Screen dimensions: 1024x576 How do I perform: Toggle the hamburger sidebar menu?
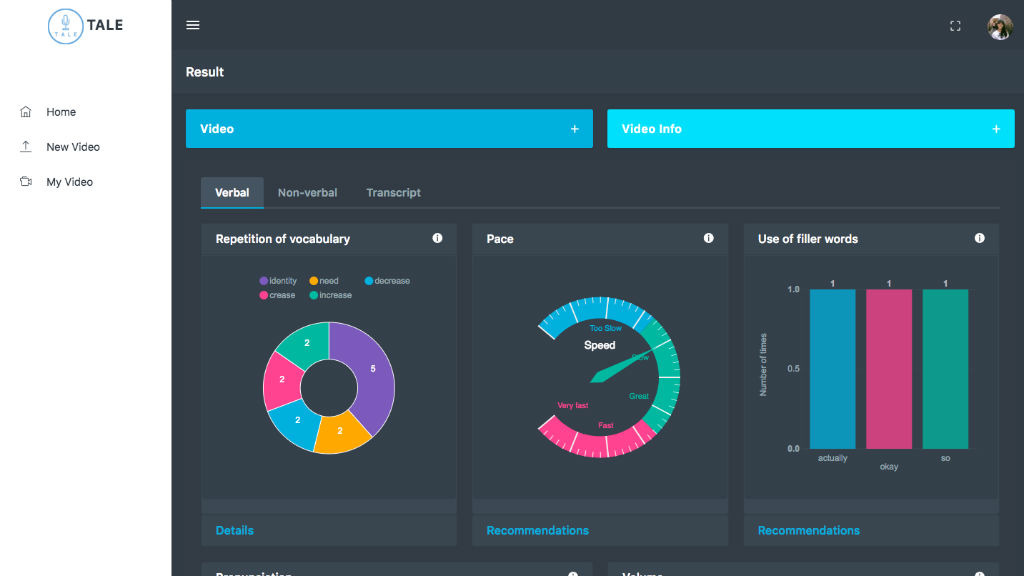coord(193,25)
